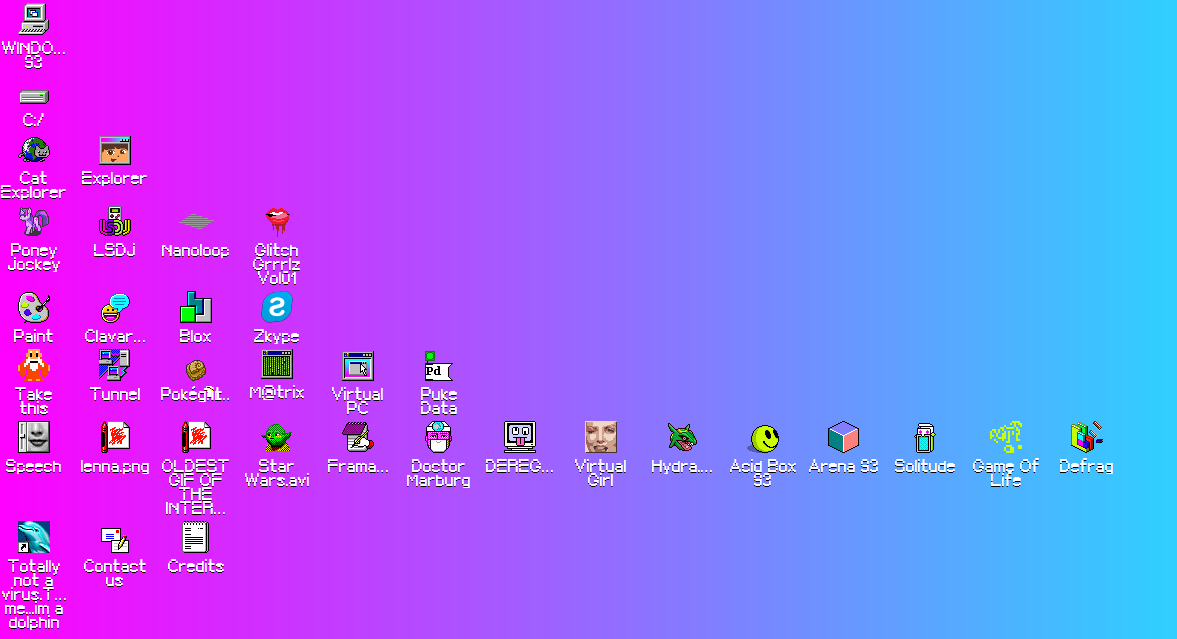Click the M@trix icon

[277, 365]
